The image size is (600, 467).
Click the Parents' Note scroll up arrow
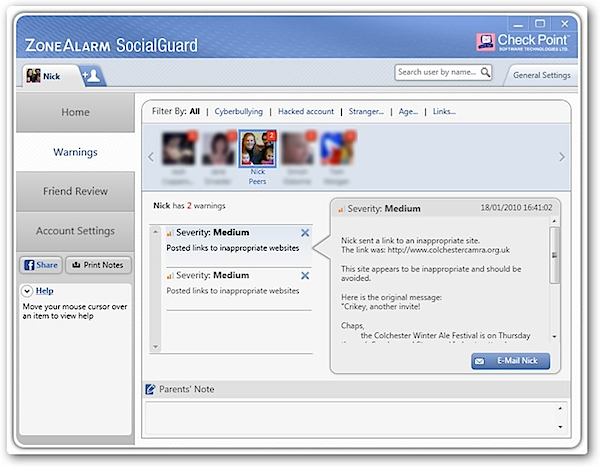[x=560, y=408]
